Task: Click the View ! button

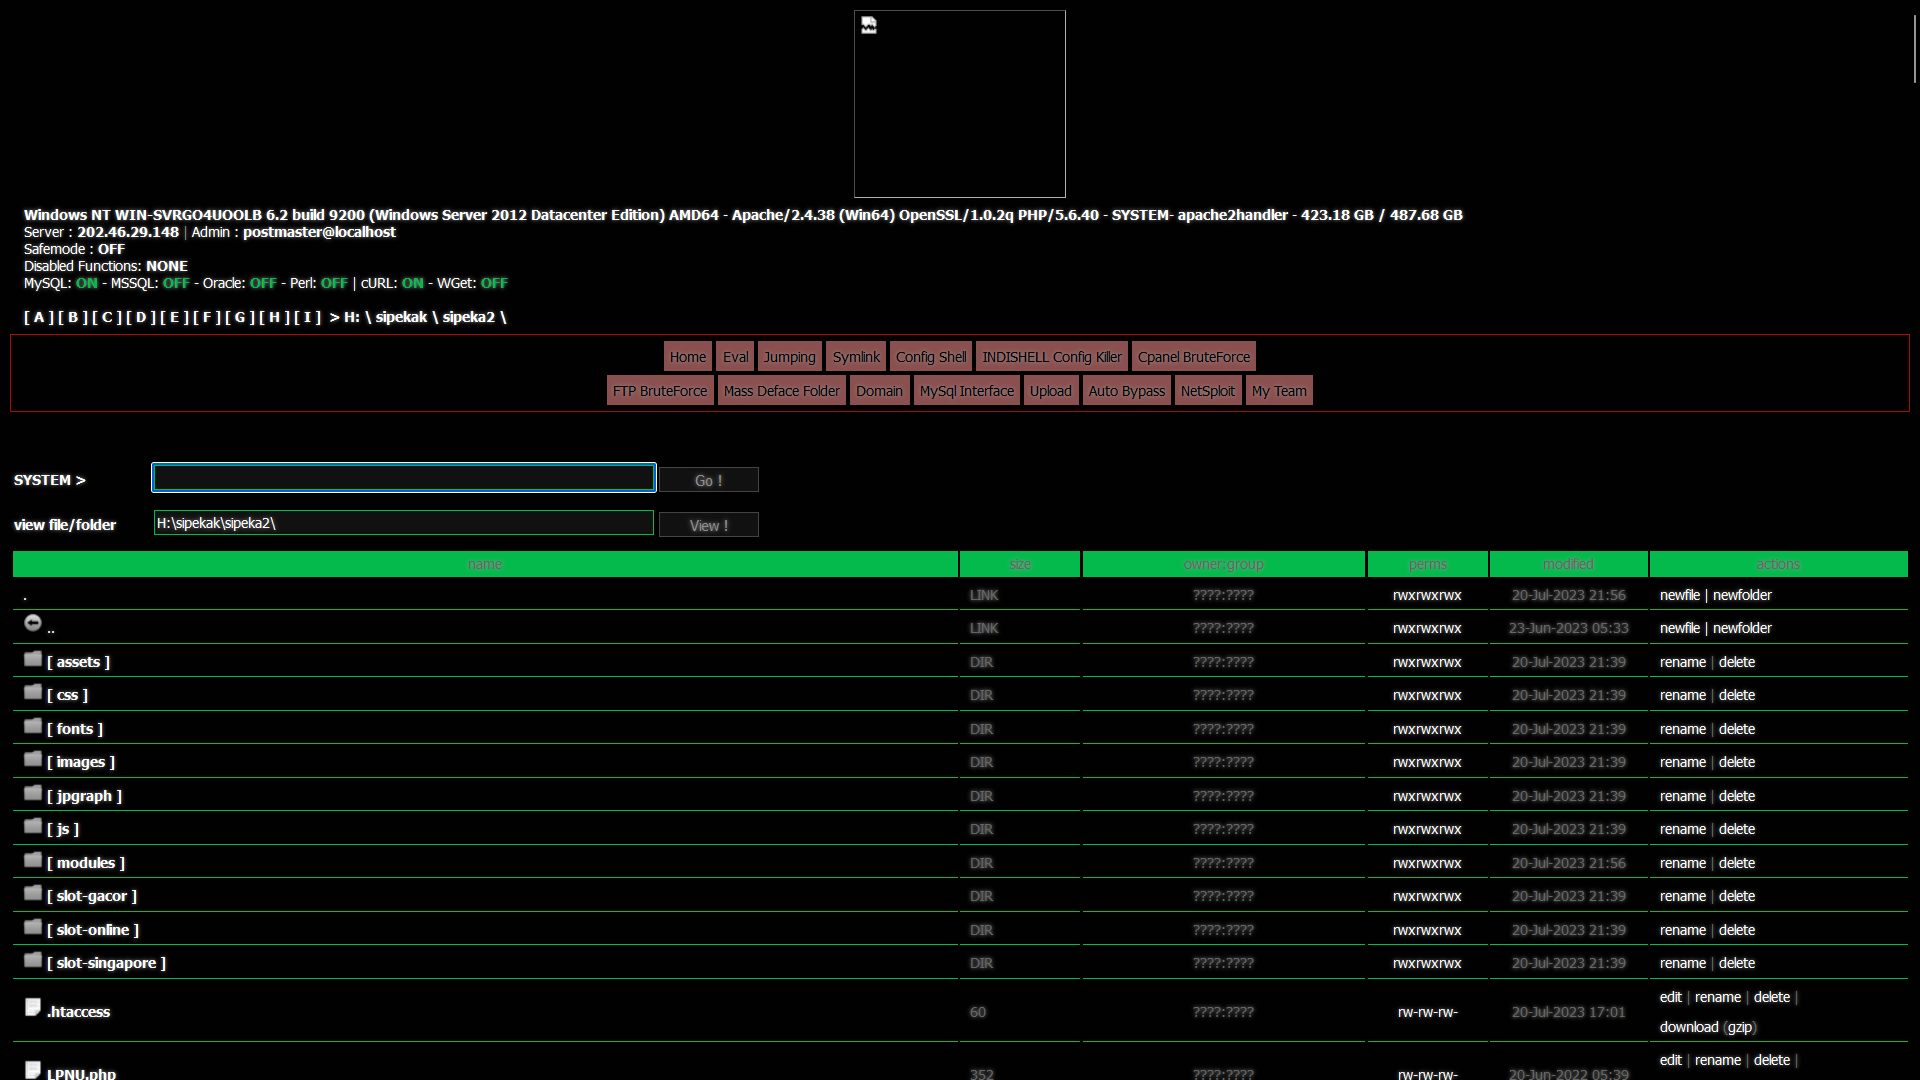Action: [709, 525]
